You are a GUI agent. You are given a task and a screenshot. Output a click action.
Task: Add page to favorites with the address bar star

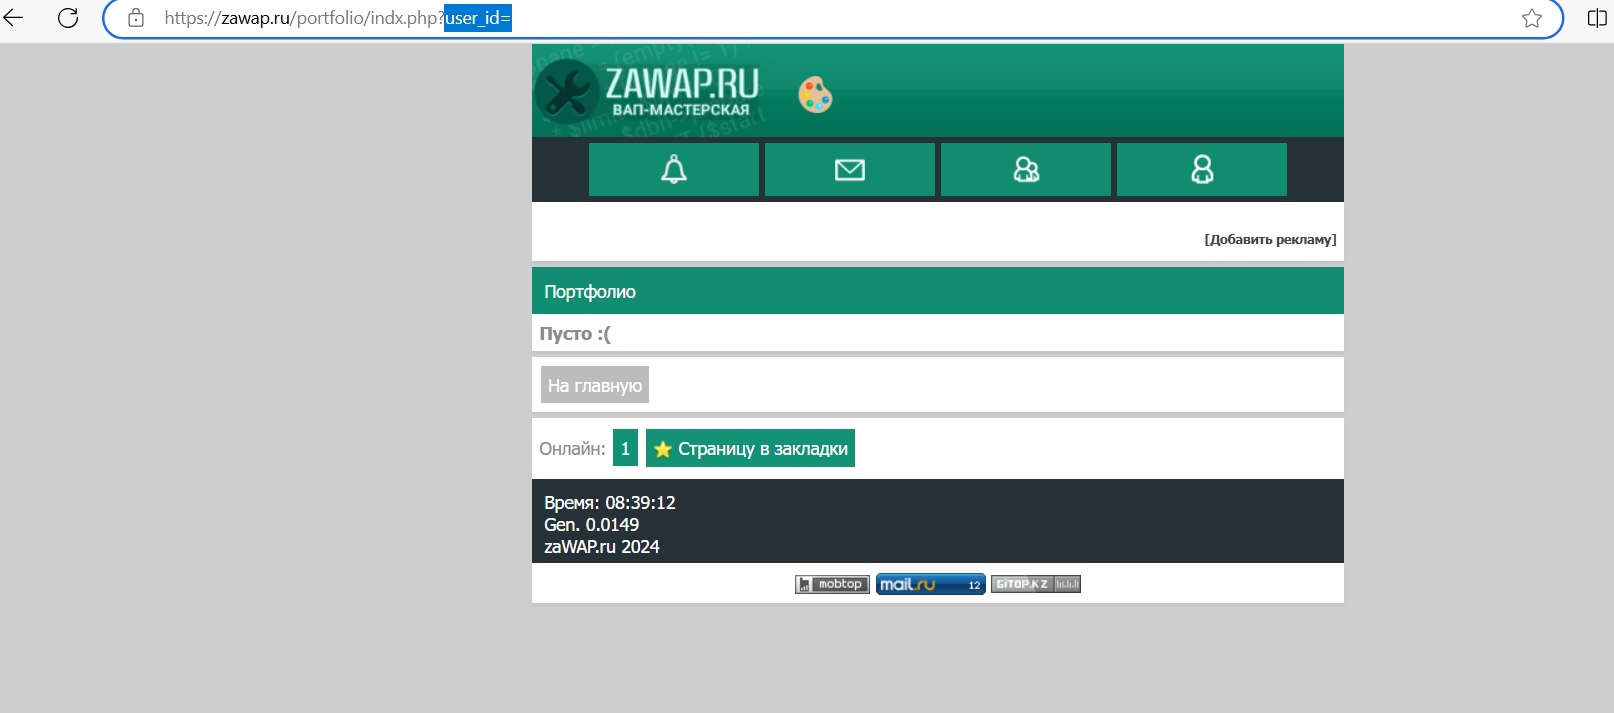[x=1531, y=18]
